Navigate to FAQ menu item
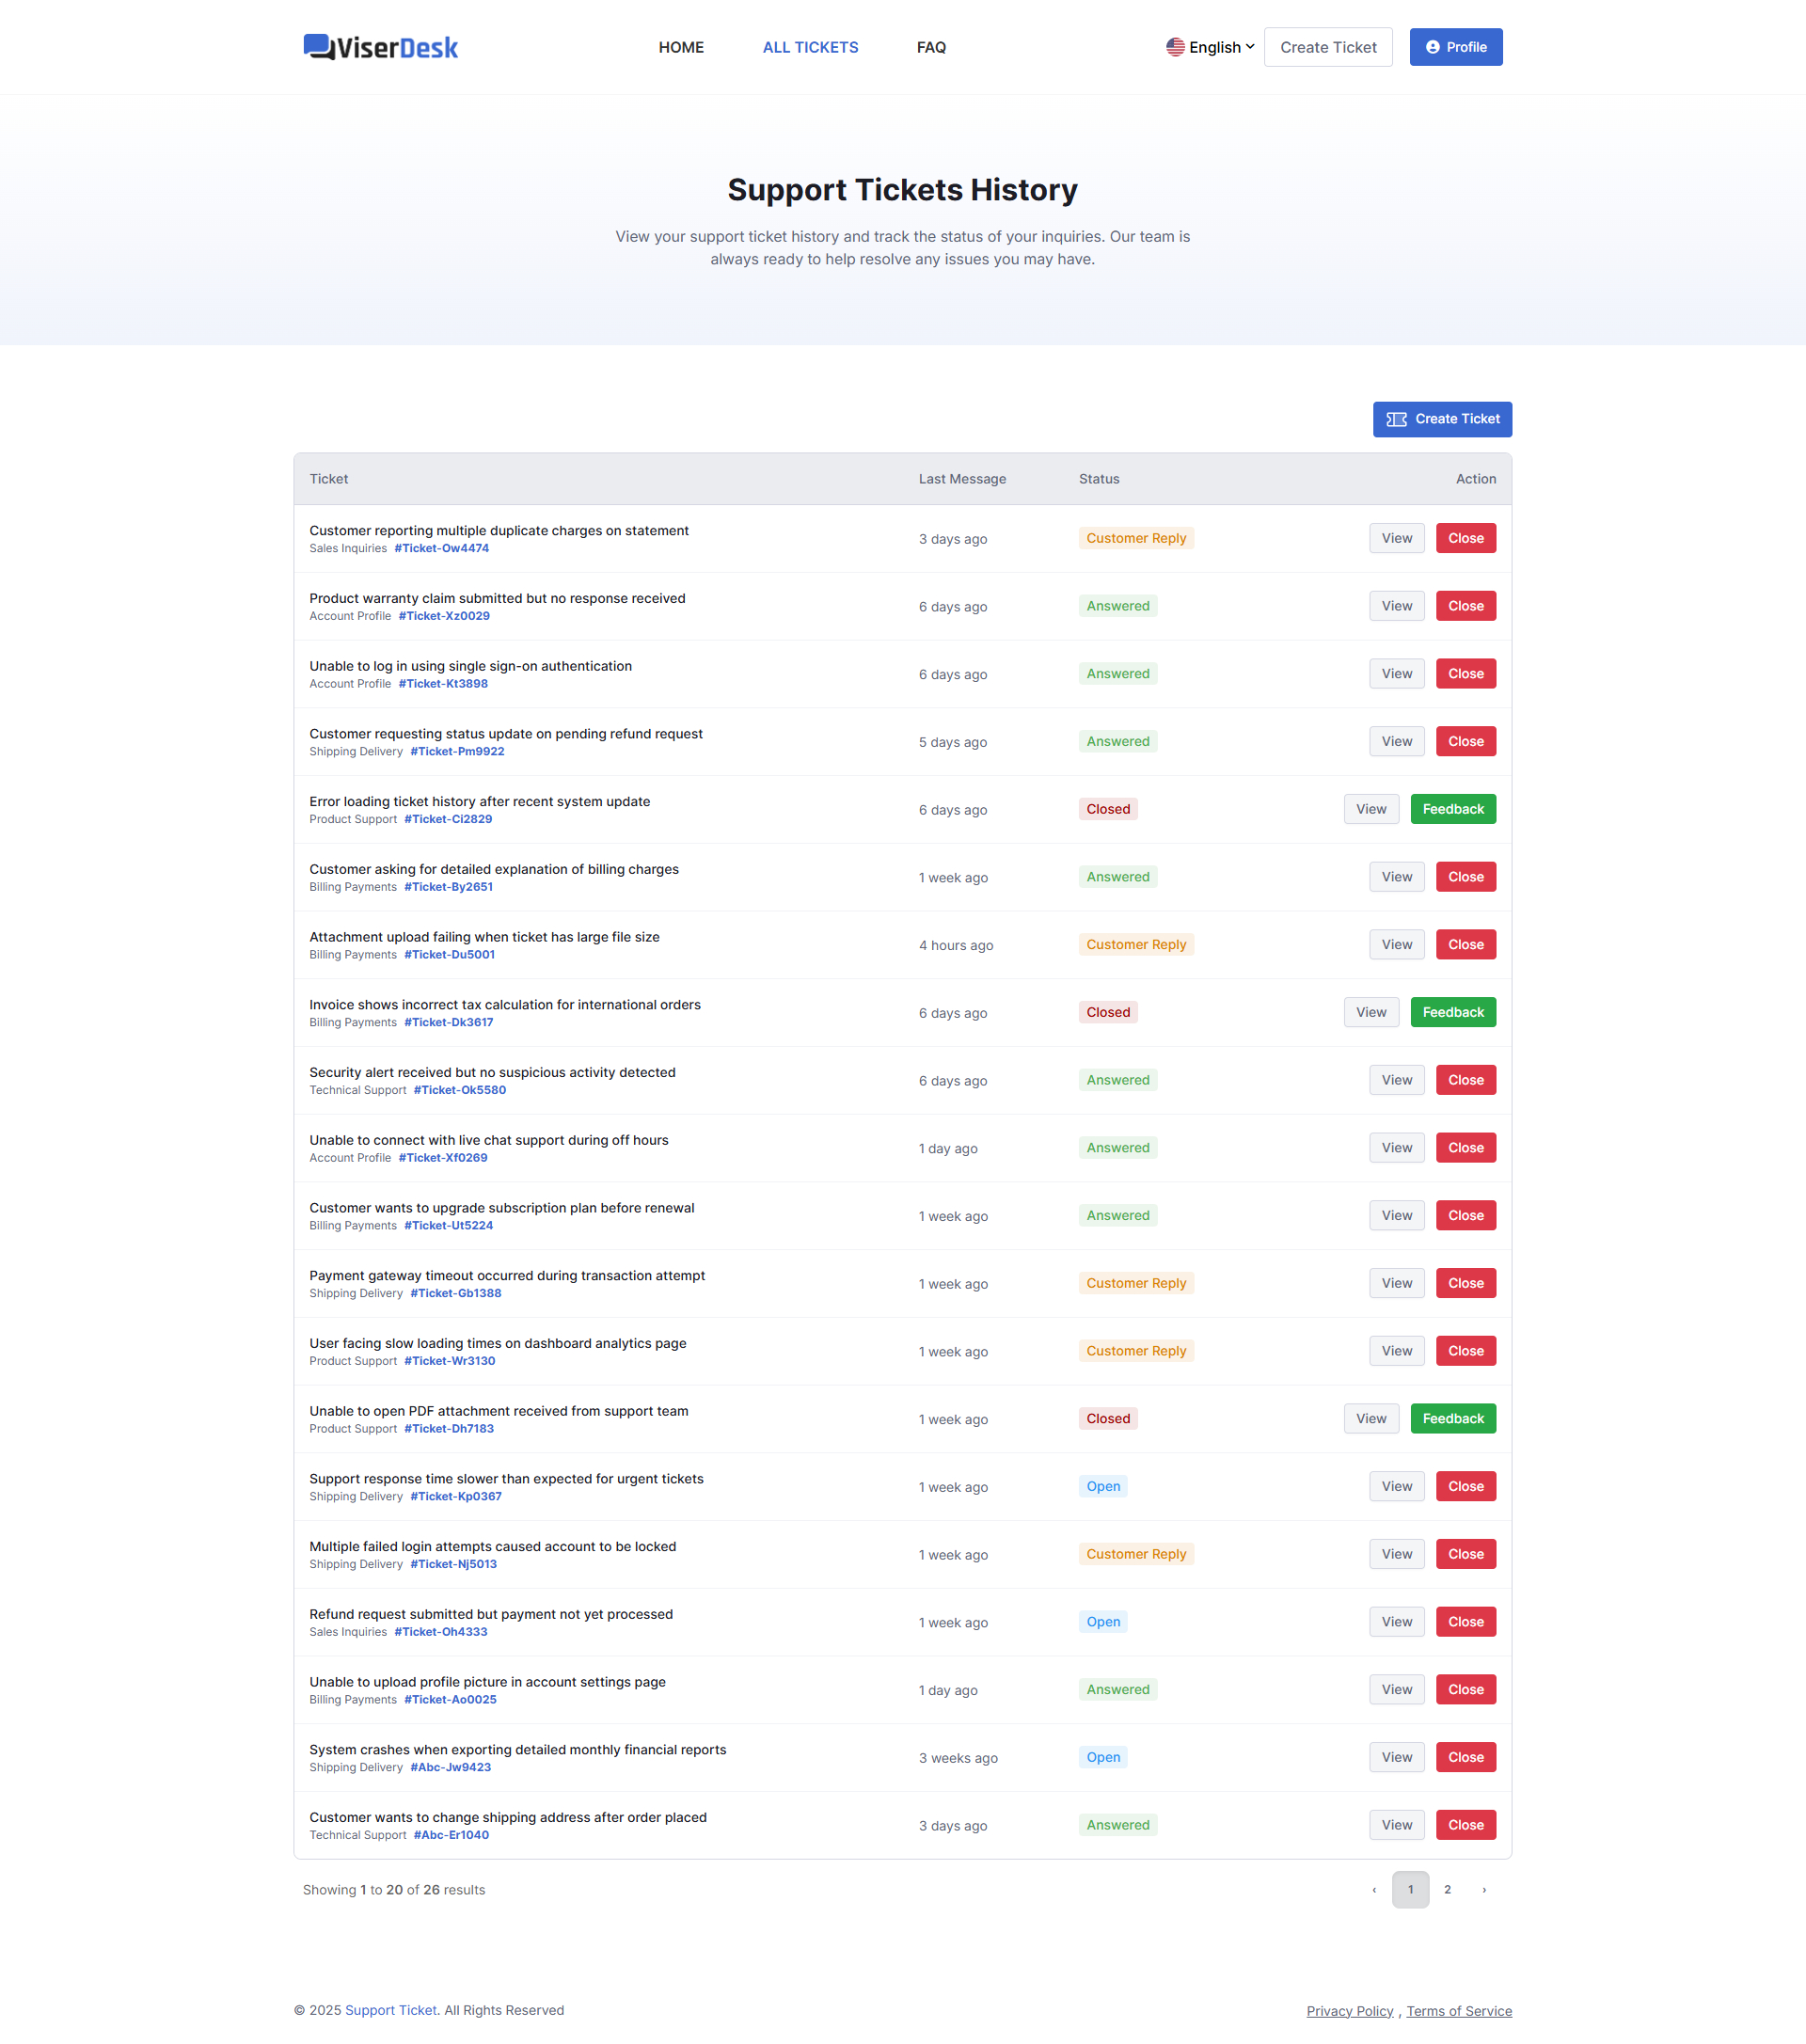Screen dimensions: 1806x2044 (x=931, y=47)
